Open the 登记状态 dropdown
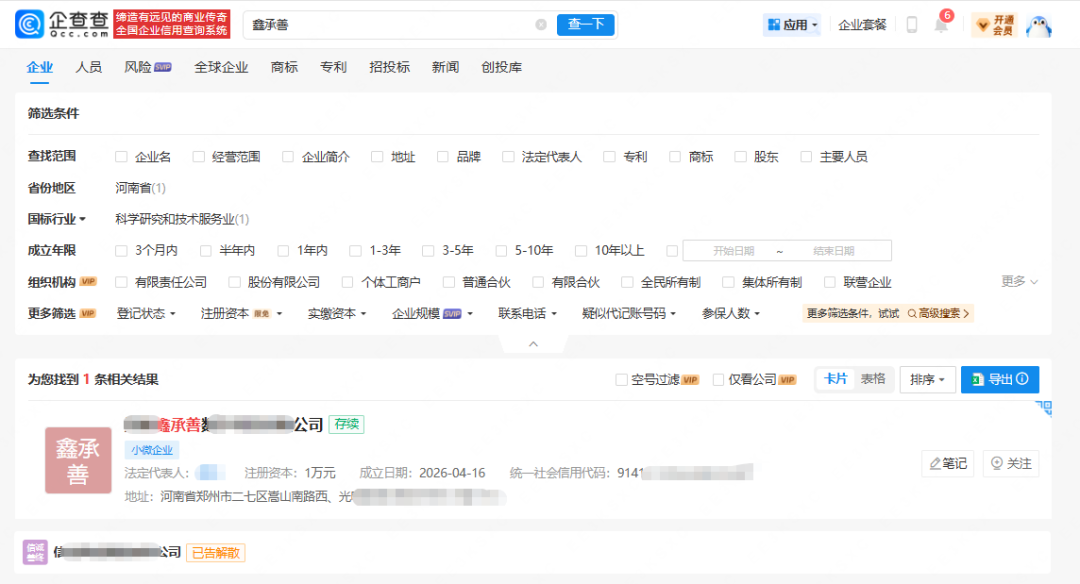1080x584 pixels. click(146, 313)
